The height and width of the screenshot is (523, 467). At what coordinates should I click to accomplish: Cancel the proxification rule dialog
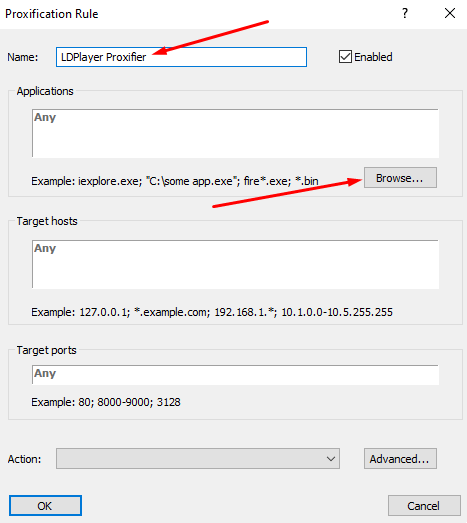(x=424, y=506)
